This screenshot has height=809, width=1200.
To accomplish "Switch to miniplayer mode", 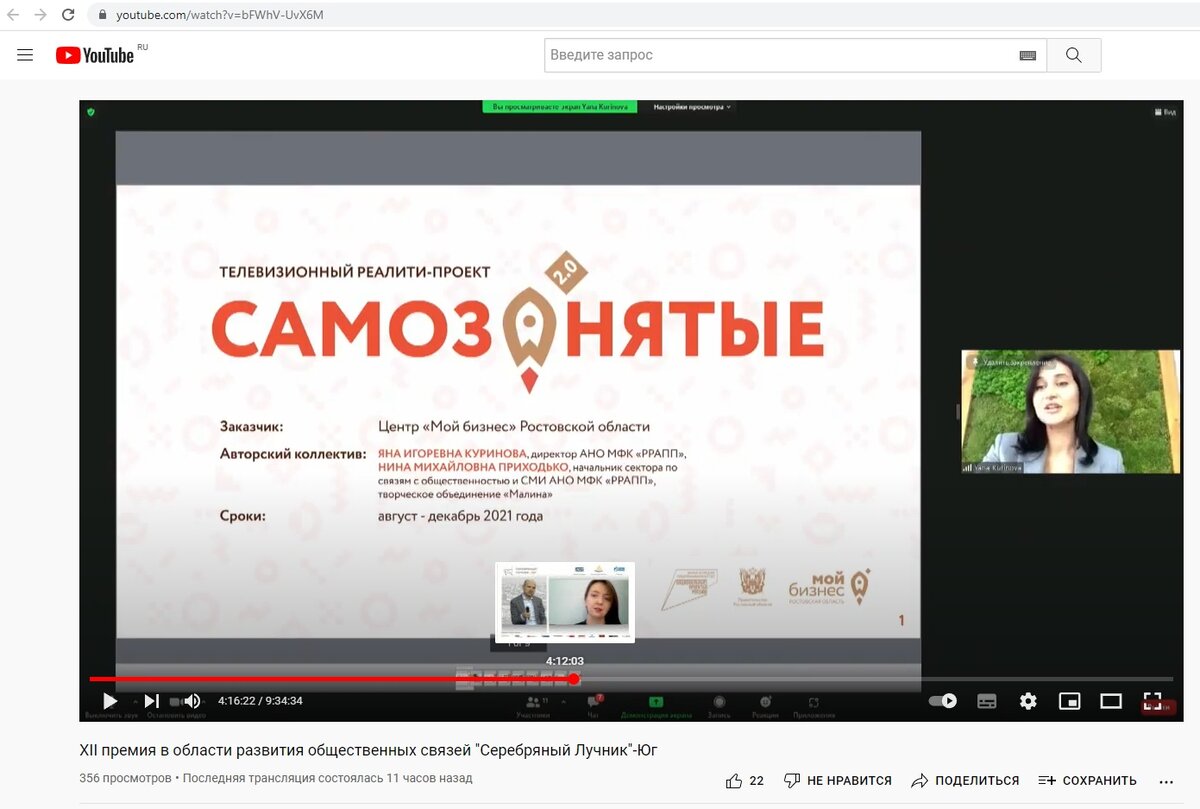I will [x=1069, y=701].
